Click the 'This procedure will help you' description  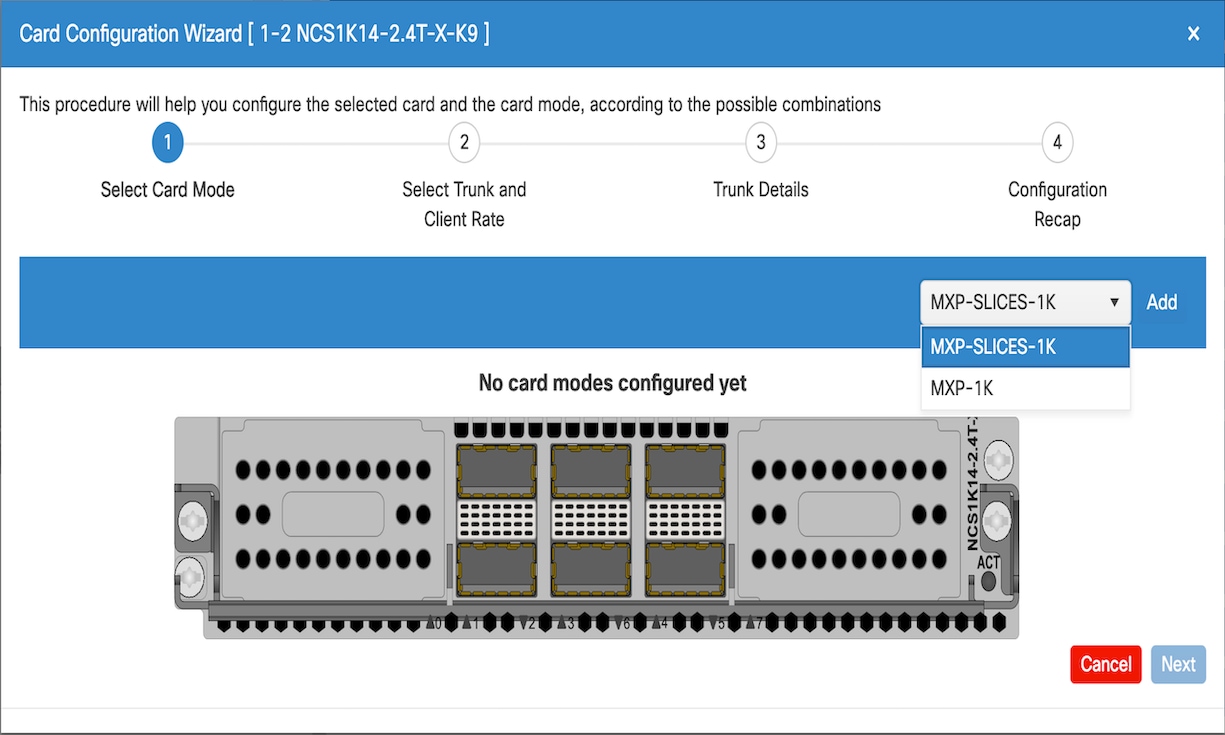pos(450,104)
